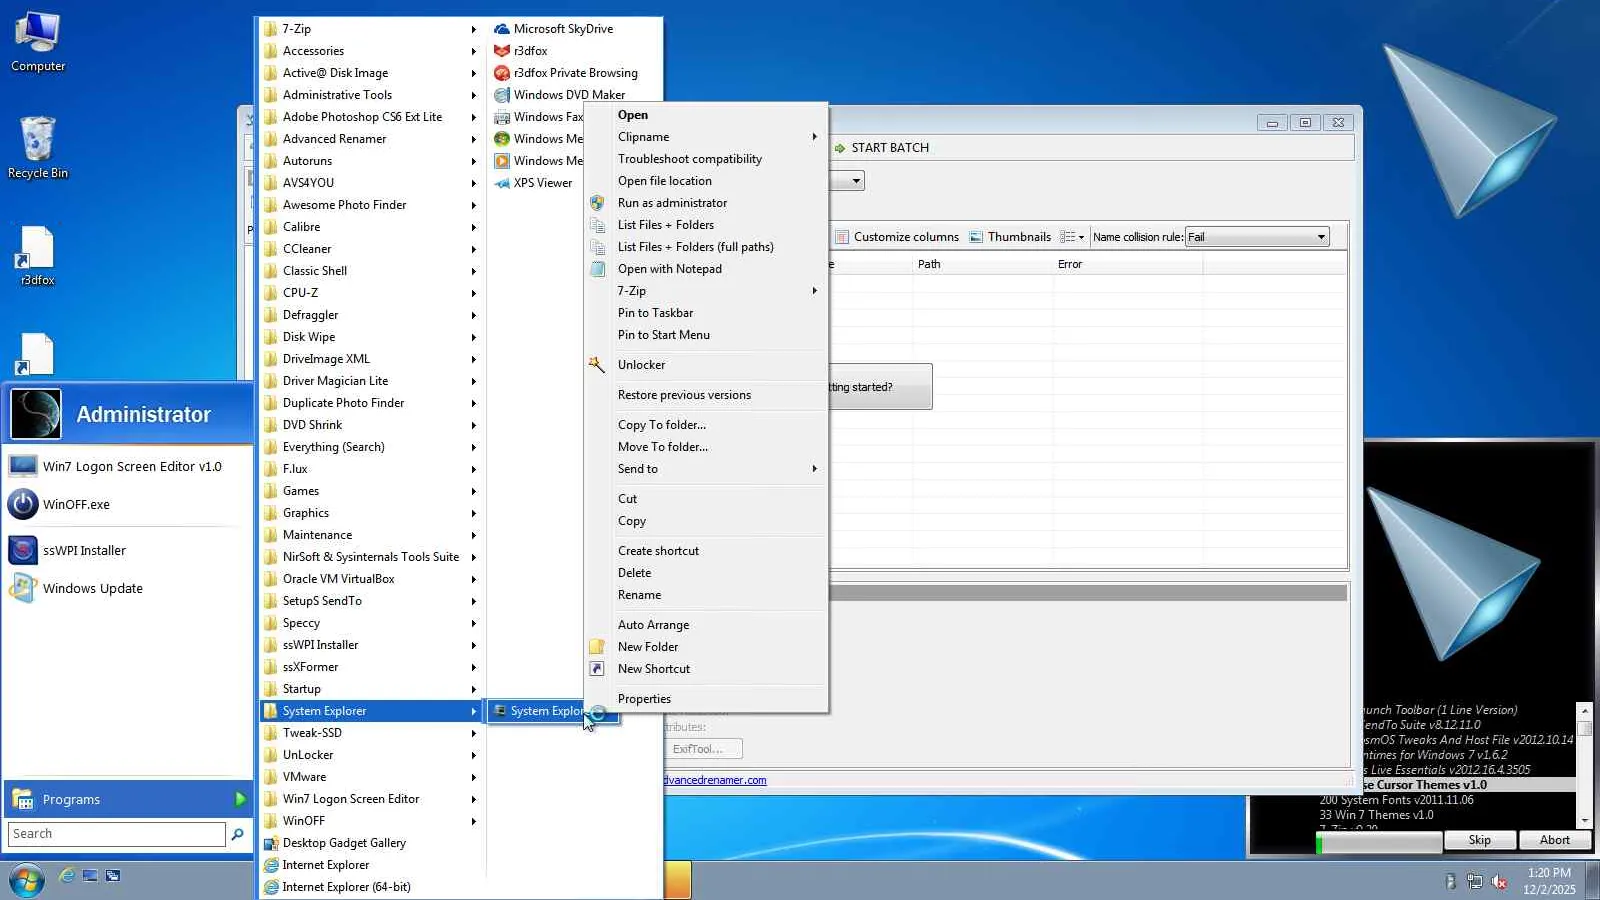Click the New Folder icon in context menu

pyautogui.click(x=597, y=647)
